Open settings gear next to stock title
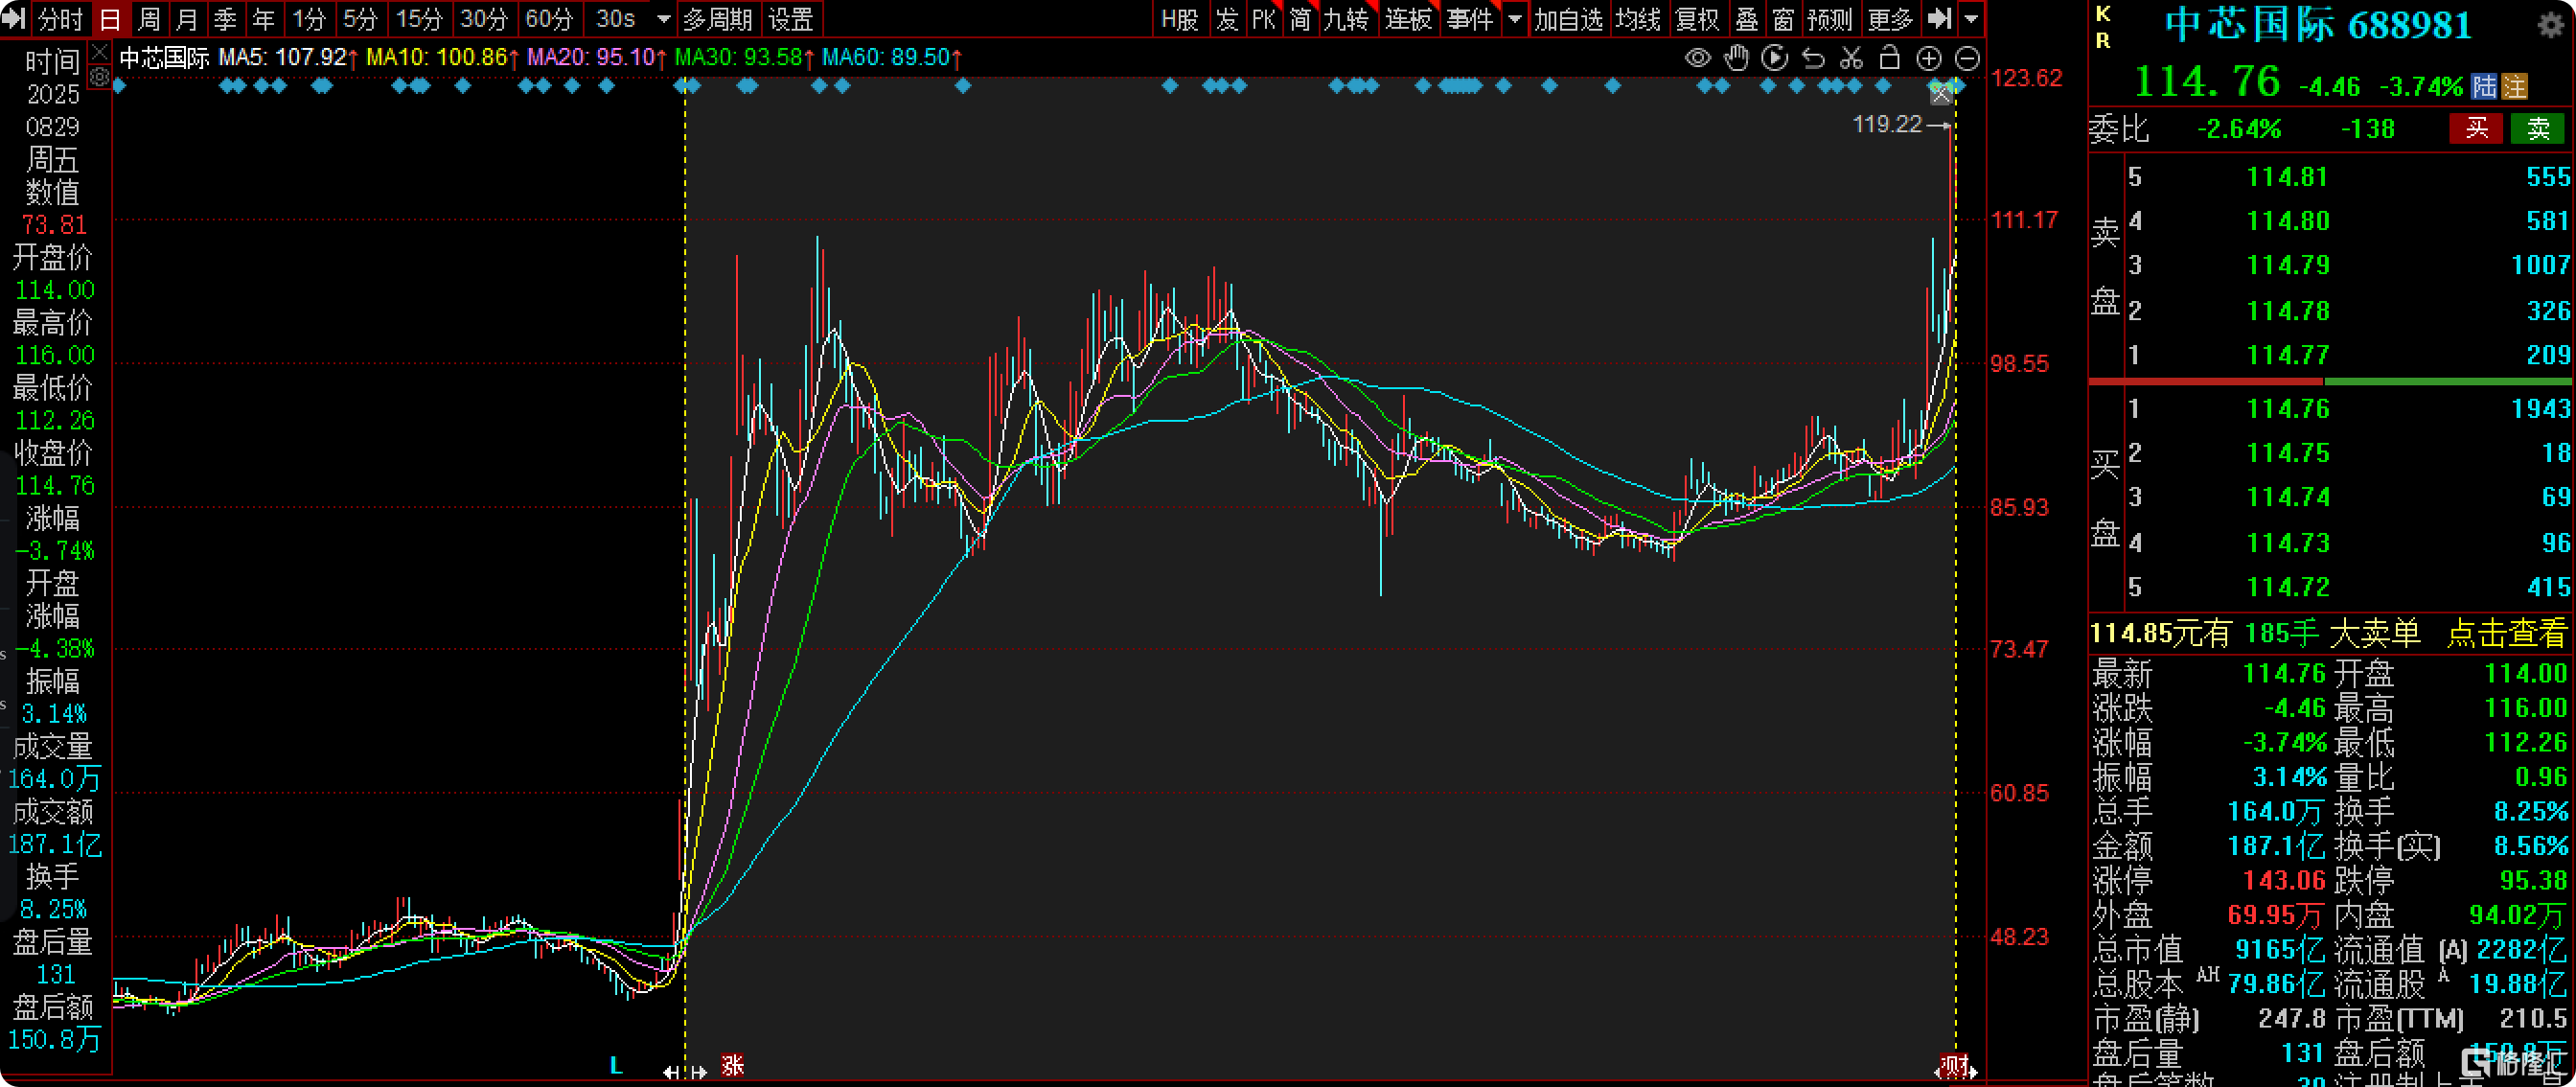 coord(2551,24)
